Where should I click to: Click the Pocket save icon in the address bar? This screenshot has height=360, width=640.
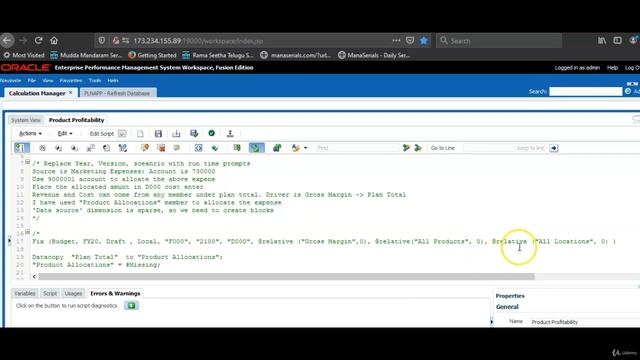click(410, 40)
